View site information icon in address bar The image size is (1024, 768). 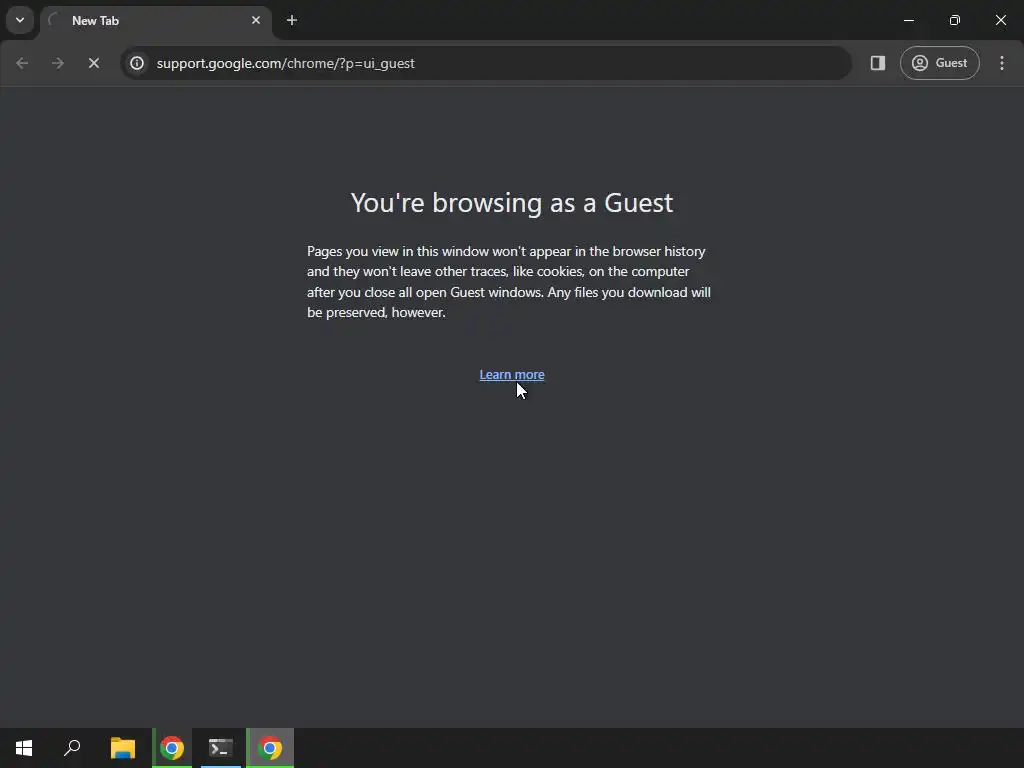pyautogui.click(x=137, y=63)
